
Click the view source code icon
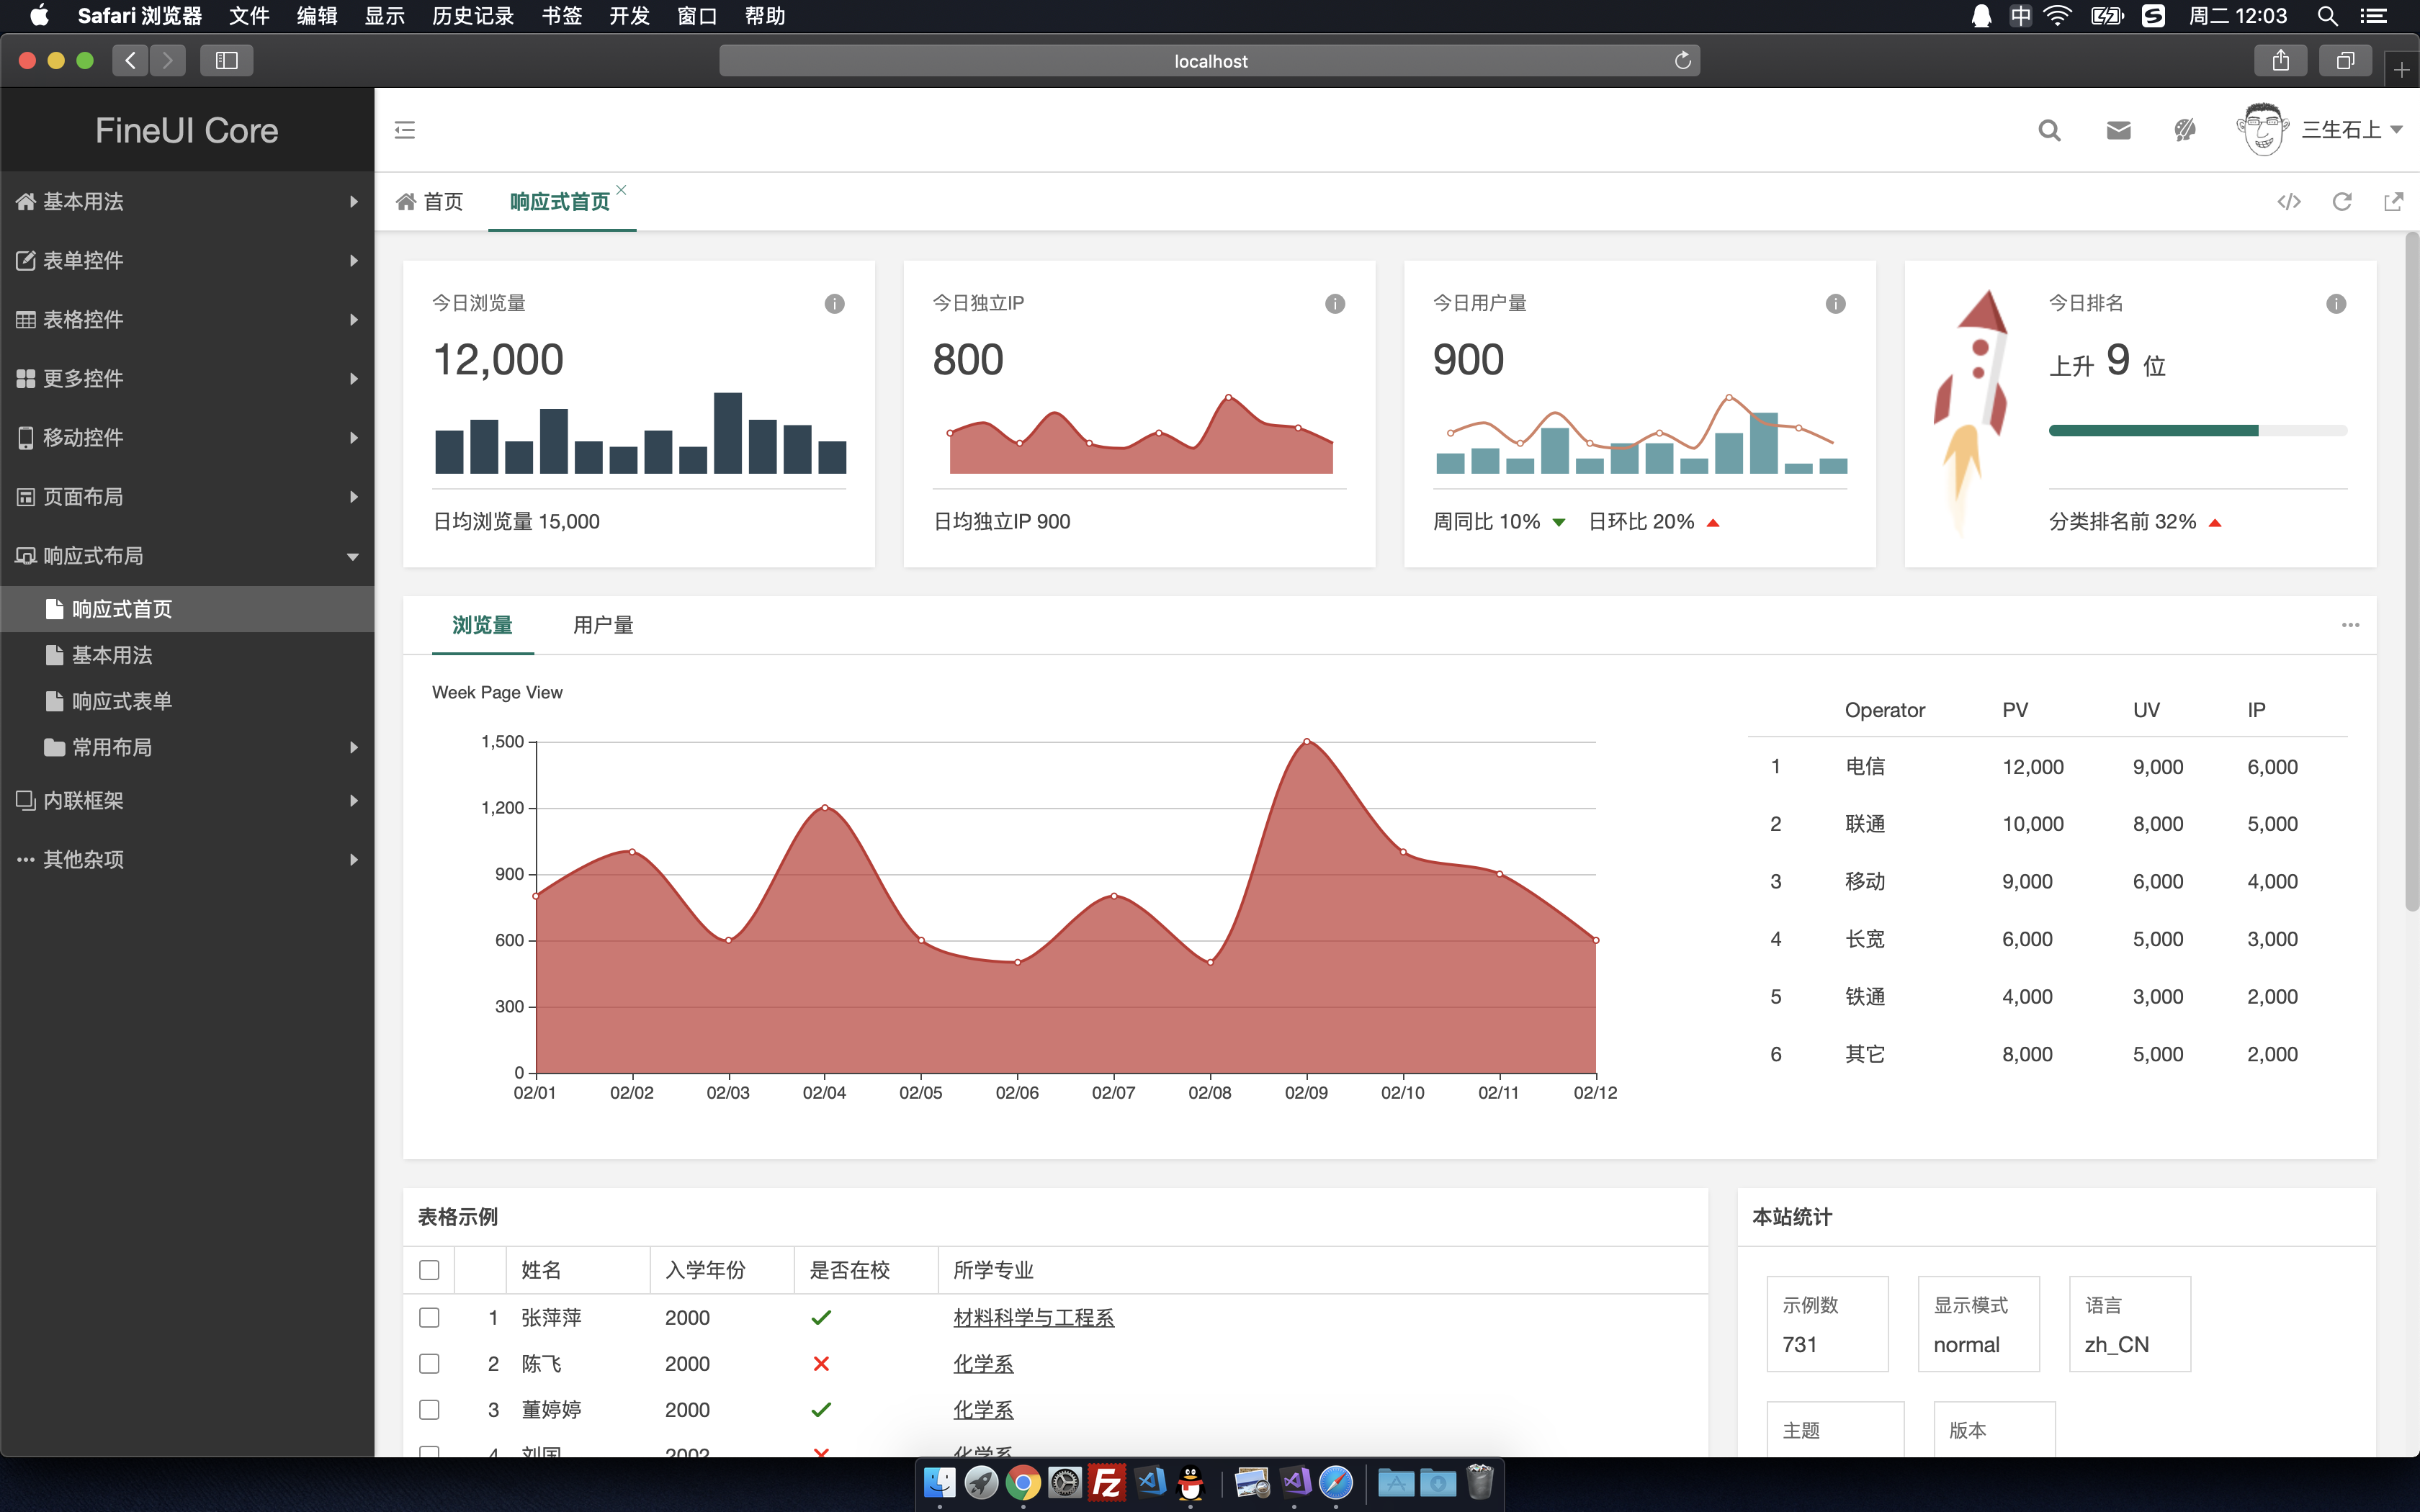coord(2289,202)
